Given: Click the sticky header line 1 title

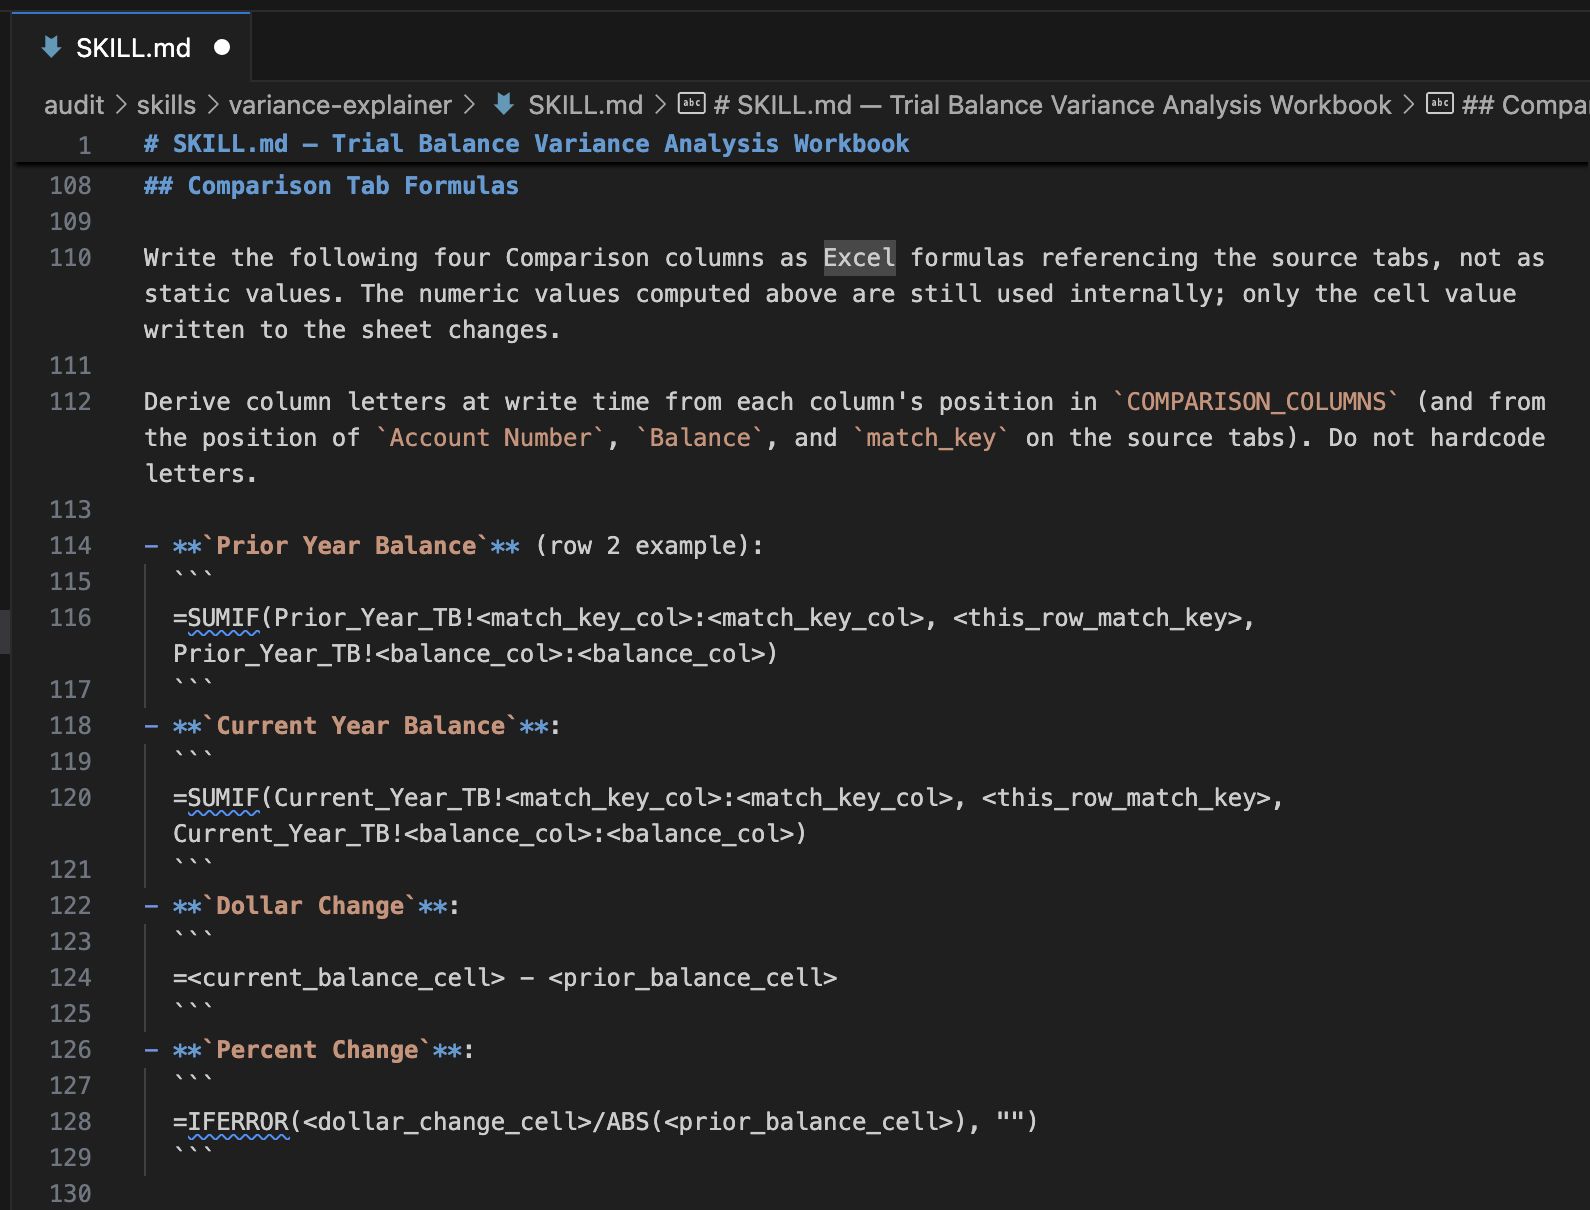Looking at the screenshot, I should [526, 144].
